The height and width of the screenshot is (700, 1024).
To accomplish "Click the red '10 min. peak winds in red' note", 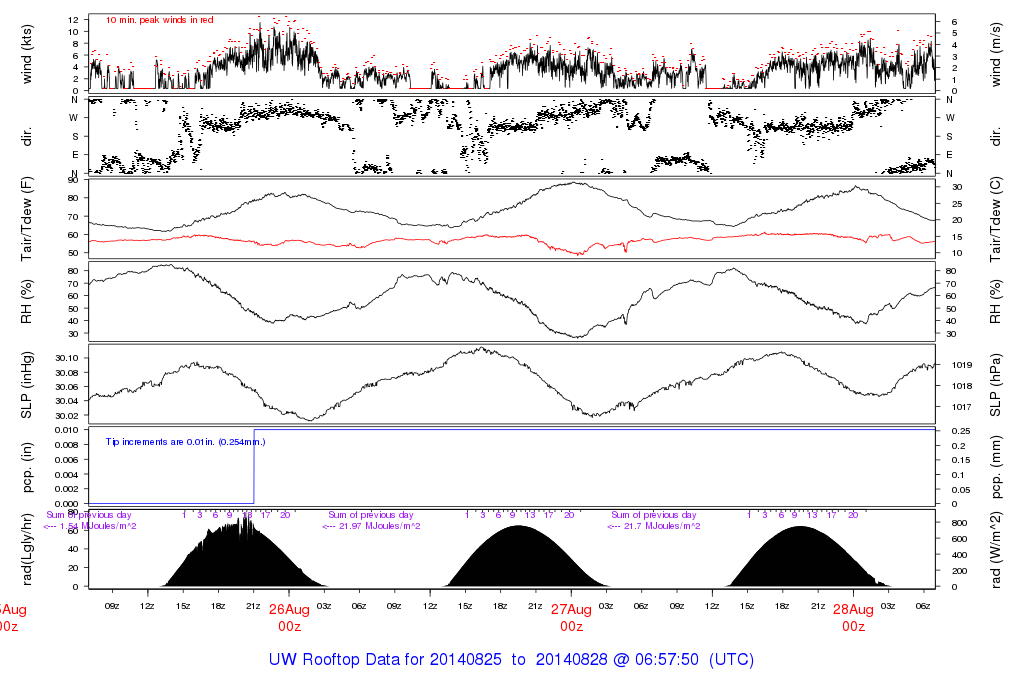I will [159, 20].
